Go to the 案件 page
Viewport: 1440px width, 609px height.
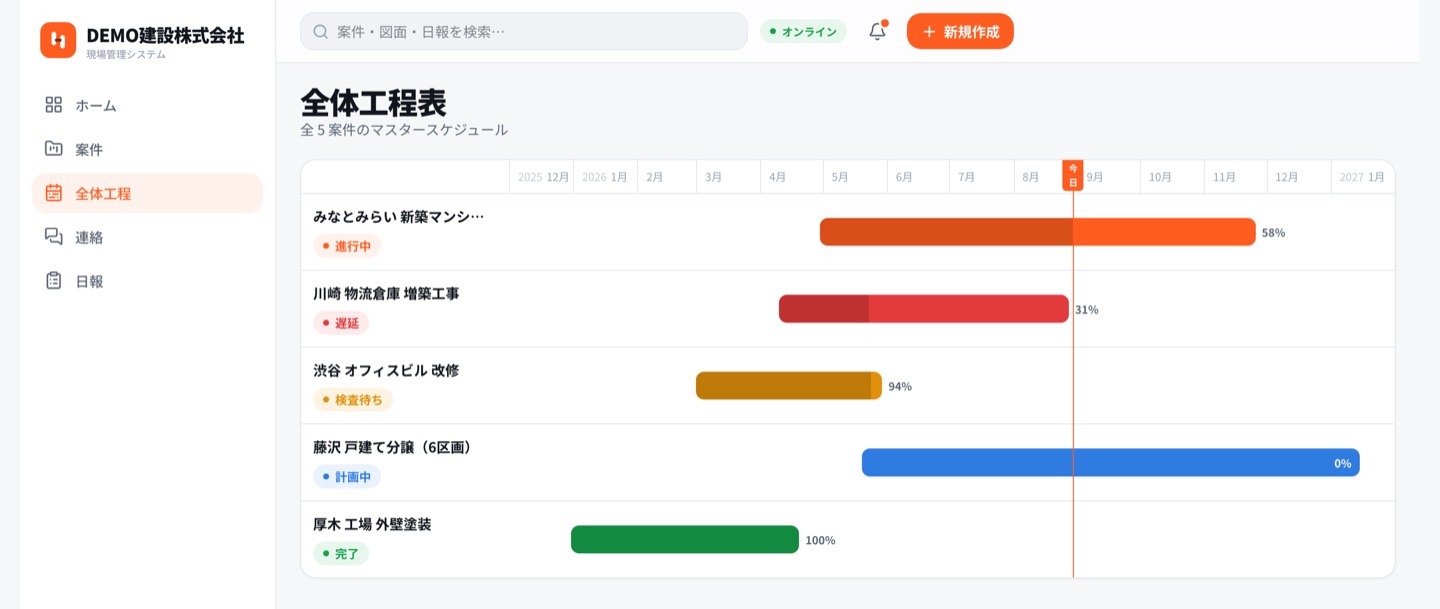click(148, 149)
